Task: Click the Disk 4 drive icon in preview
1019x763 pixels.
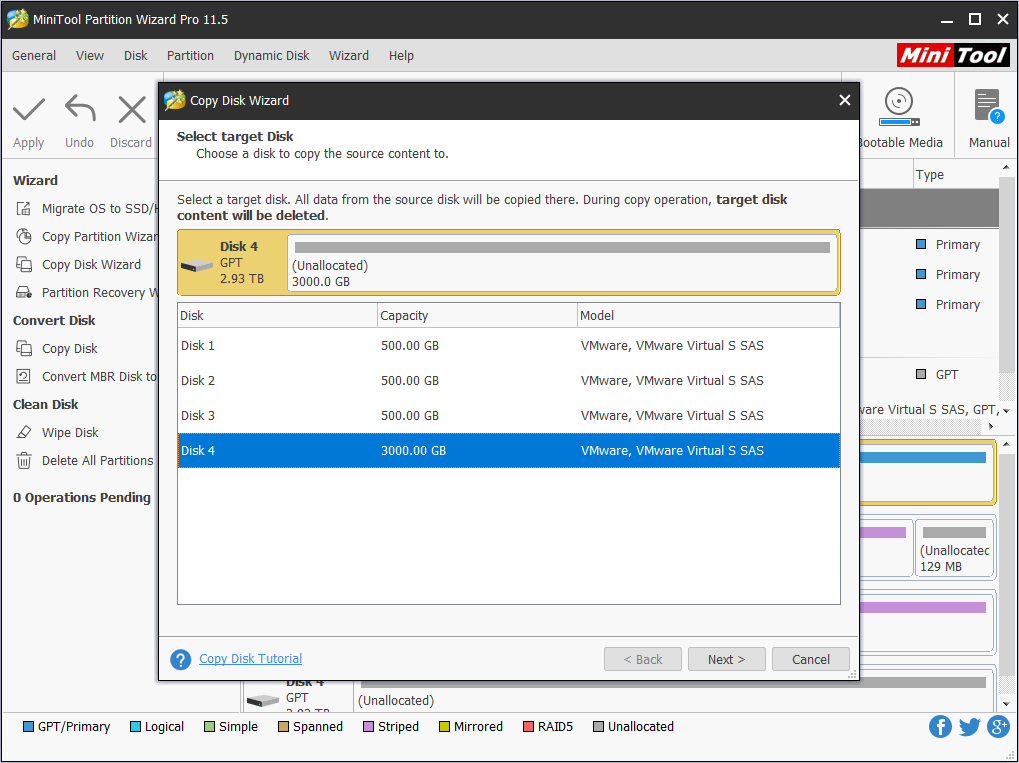Action: click(197, 265)
